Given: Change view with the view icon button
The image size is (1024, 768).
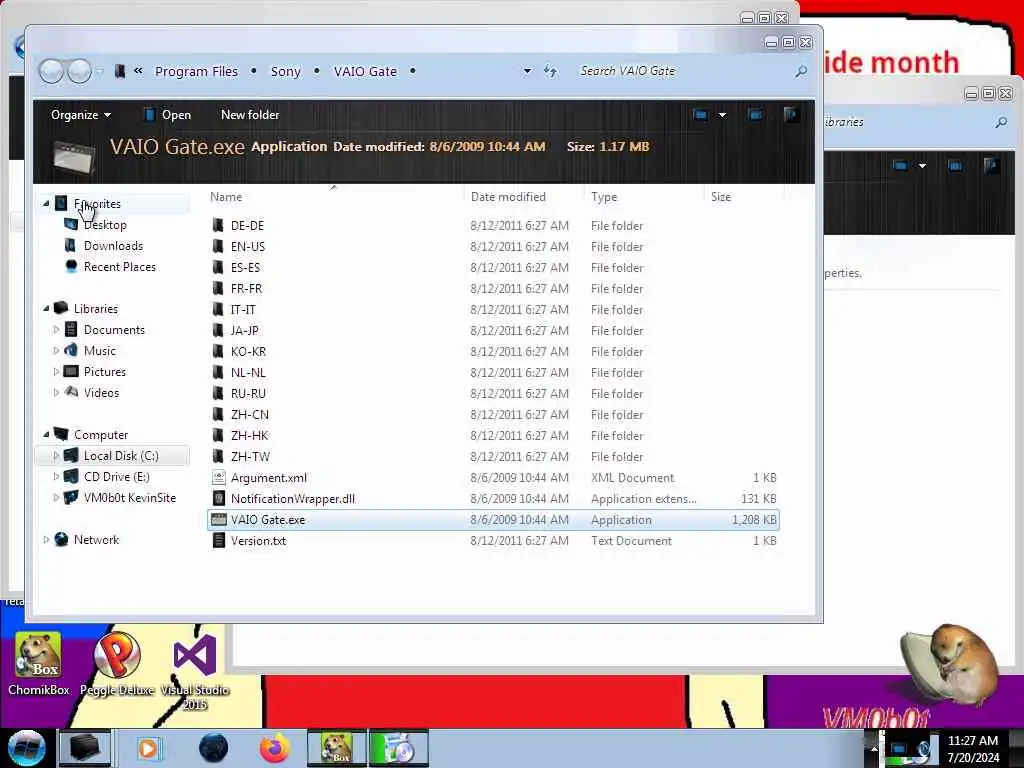Looking at the screenshot, I should pyautogui.click(x=700, y=115).
